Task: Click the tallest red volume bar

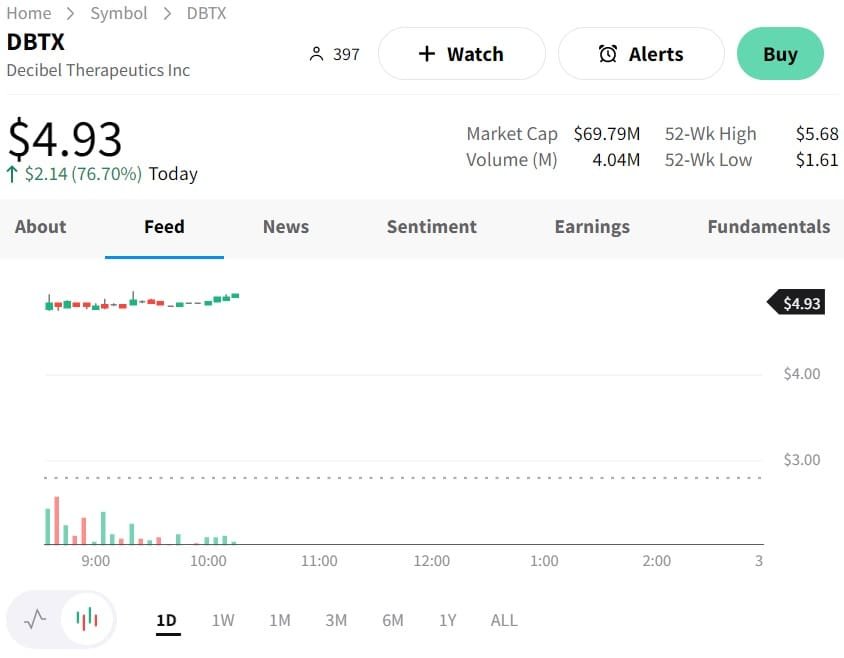Action: [x=57, y=521]
